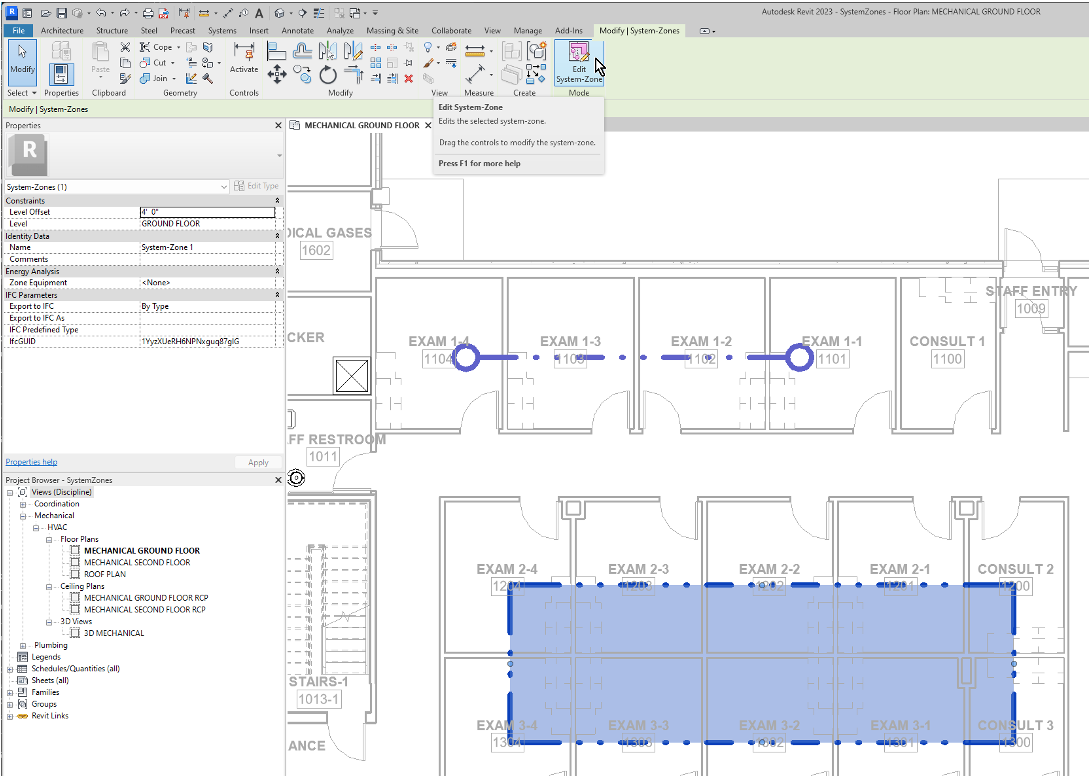Expand the Families node
The width and height of the screenshot is (1090, 779).
point(9,692)
